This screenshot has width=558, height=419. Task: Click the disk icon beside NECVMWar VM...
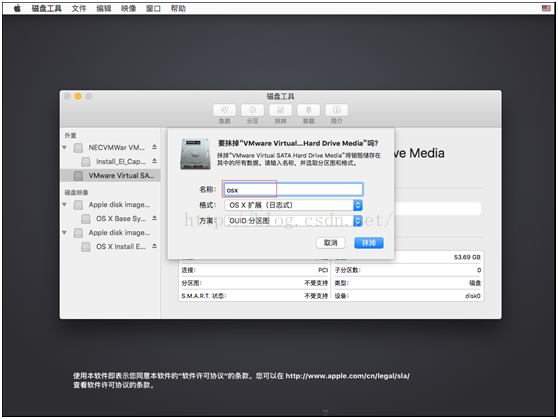pyautogui.click(x=78, y=148)
